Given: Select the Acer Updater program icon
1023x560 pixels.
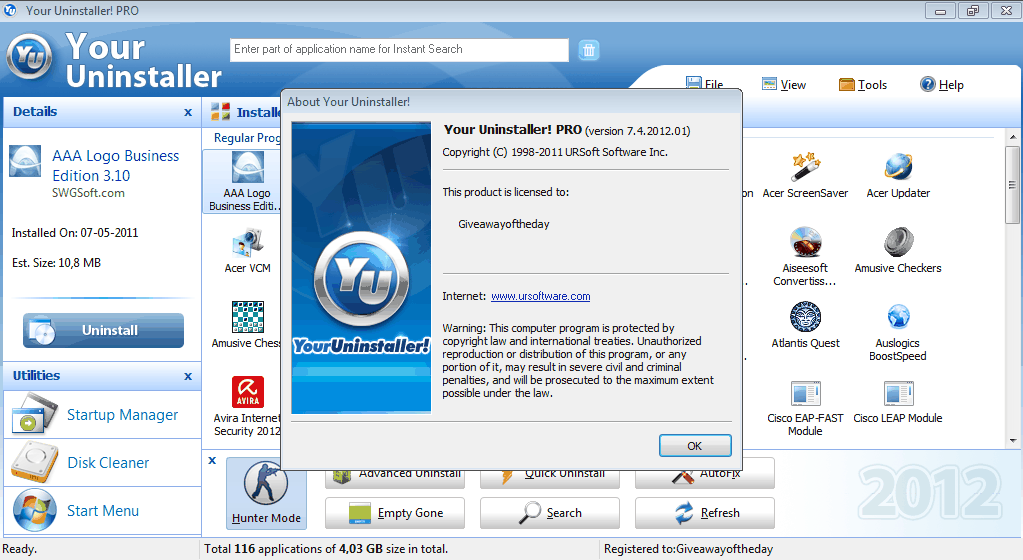Looking at the screenshot, I should point(898,168).
